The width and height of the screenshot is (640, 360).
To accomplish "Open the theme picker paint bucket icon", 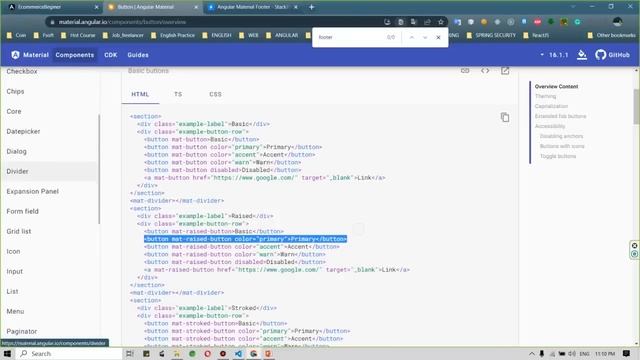I will click(x=582, y=55).
